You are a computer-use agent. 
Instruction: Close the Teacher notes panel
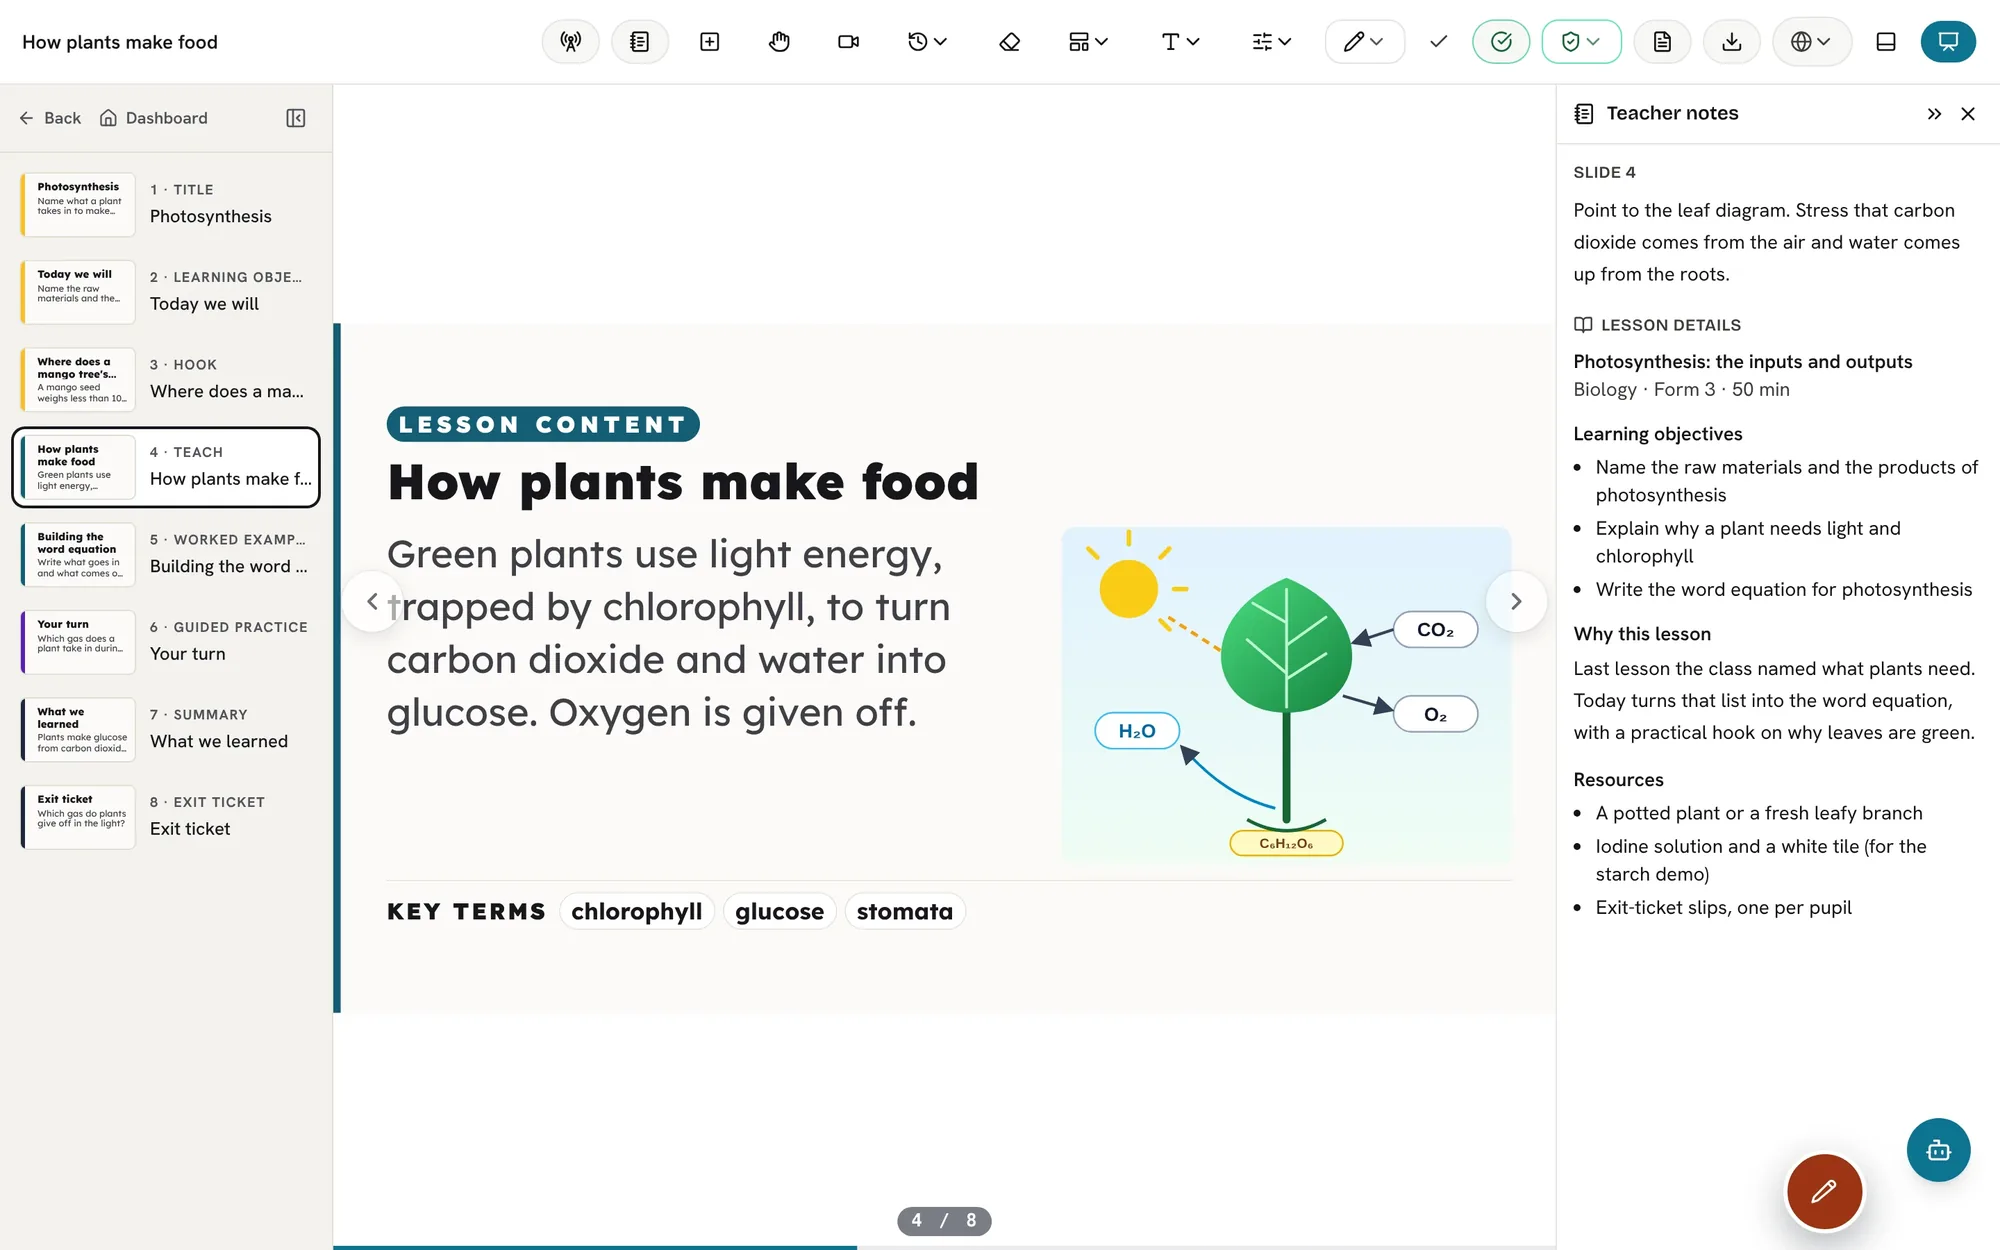tap(1968, 114)
